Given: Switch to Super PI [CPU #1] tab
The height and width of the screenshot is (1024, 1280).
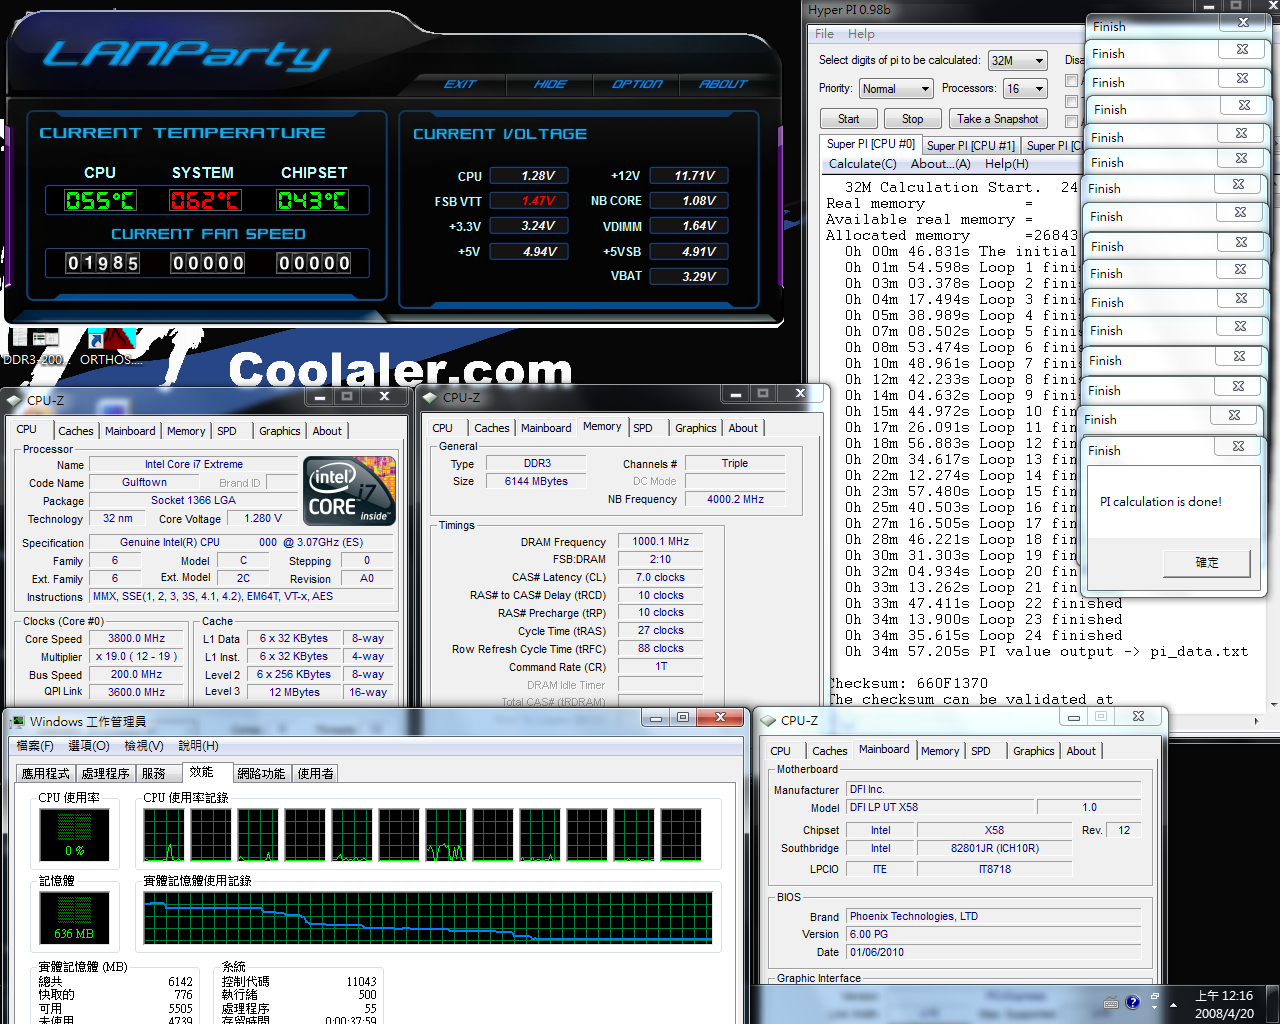Looking at the screenshot, I should point(971,146).
